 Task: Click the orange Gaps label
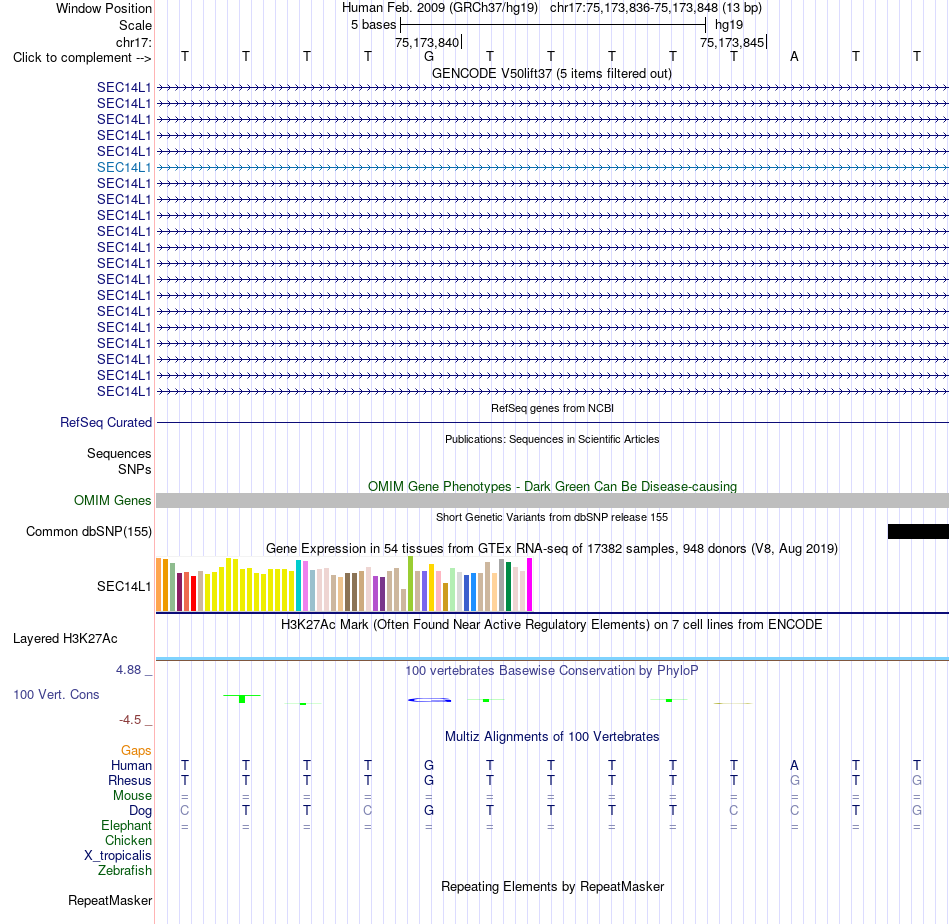[136, 751]
